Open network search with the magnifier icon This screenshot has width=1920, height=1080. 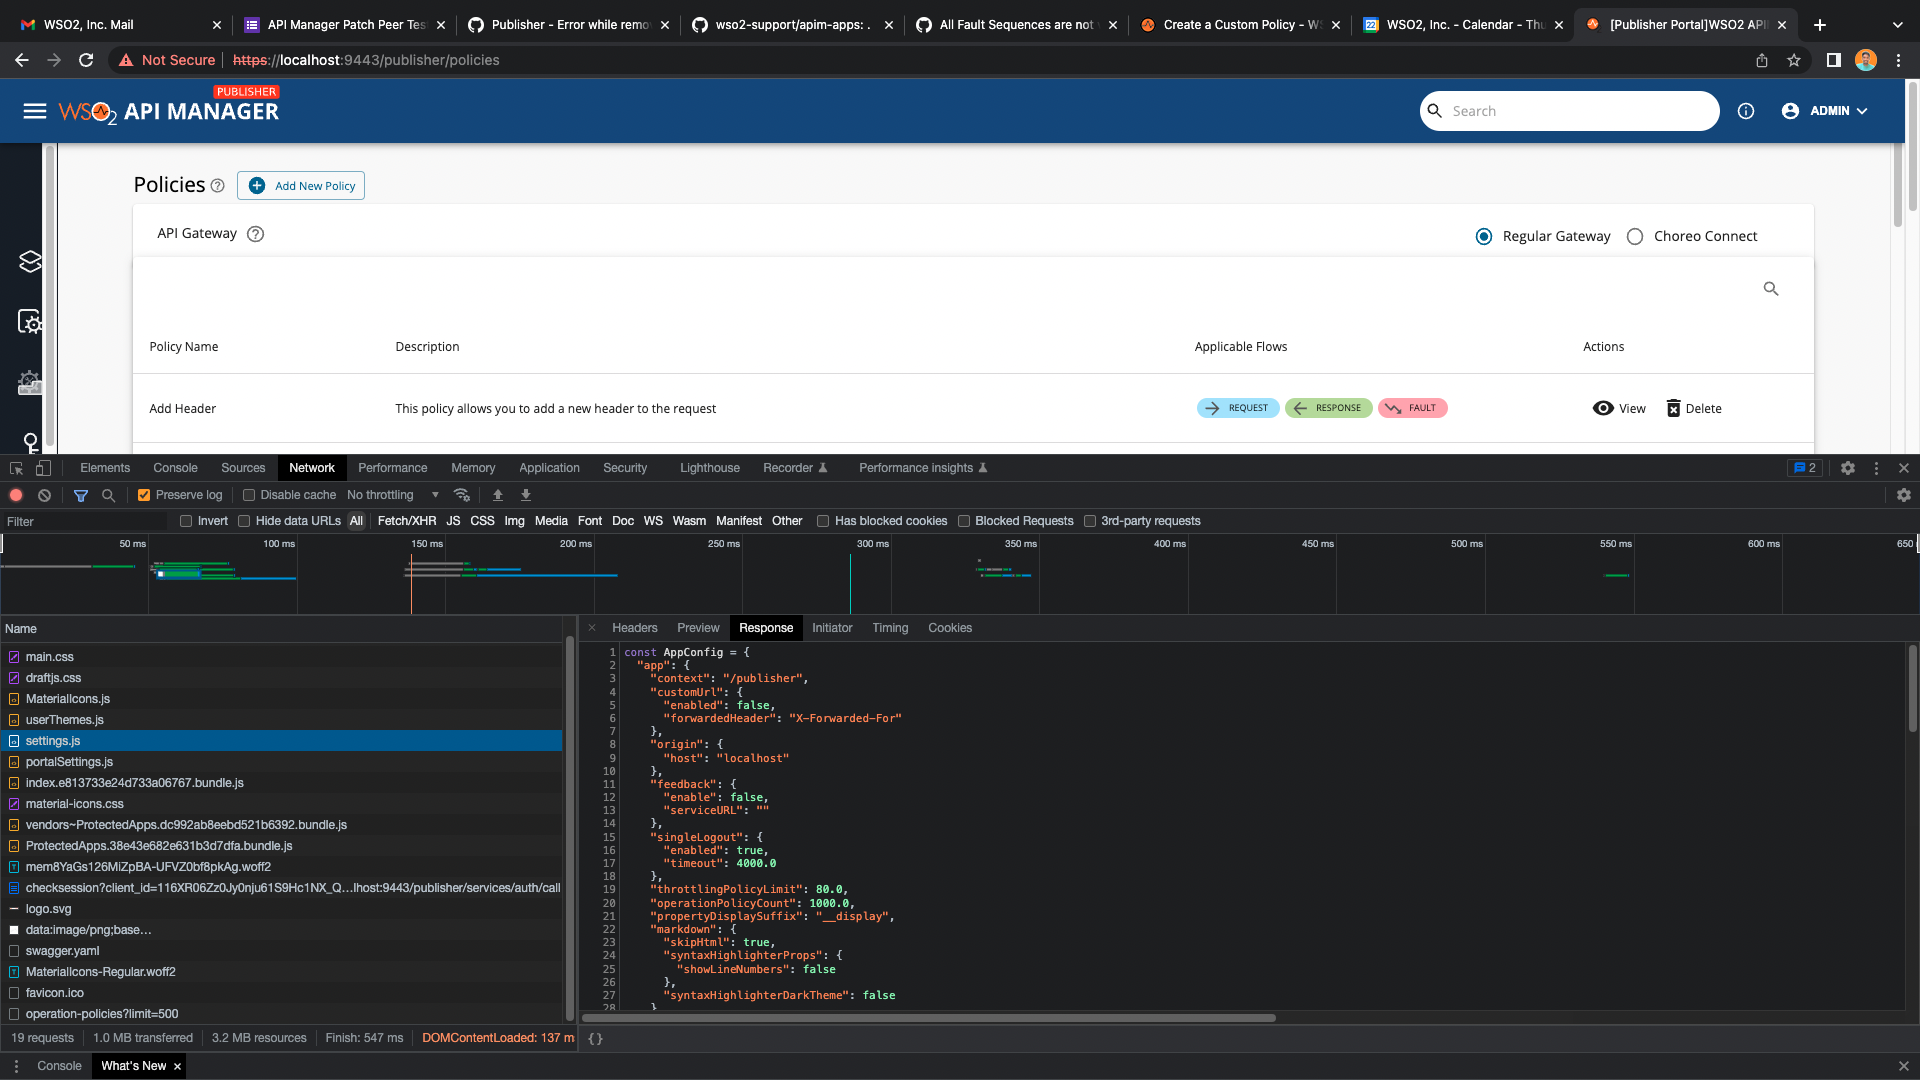[x=107, y=494]
